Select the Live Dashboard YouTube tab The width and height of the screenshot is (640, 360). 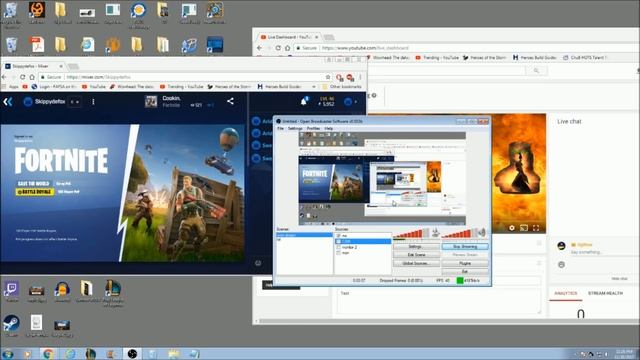pyautogui.click(x=288, y=37)
